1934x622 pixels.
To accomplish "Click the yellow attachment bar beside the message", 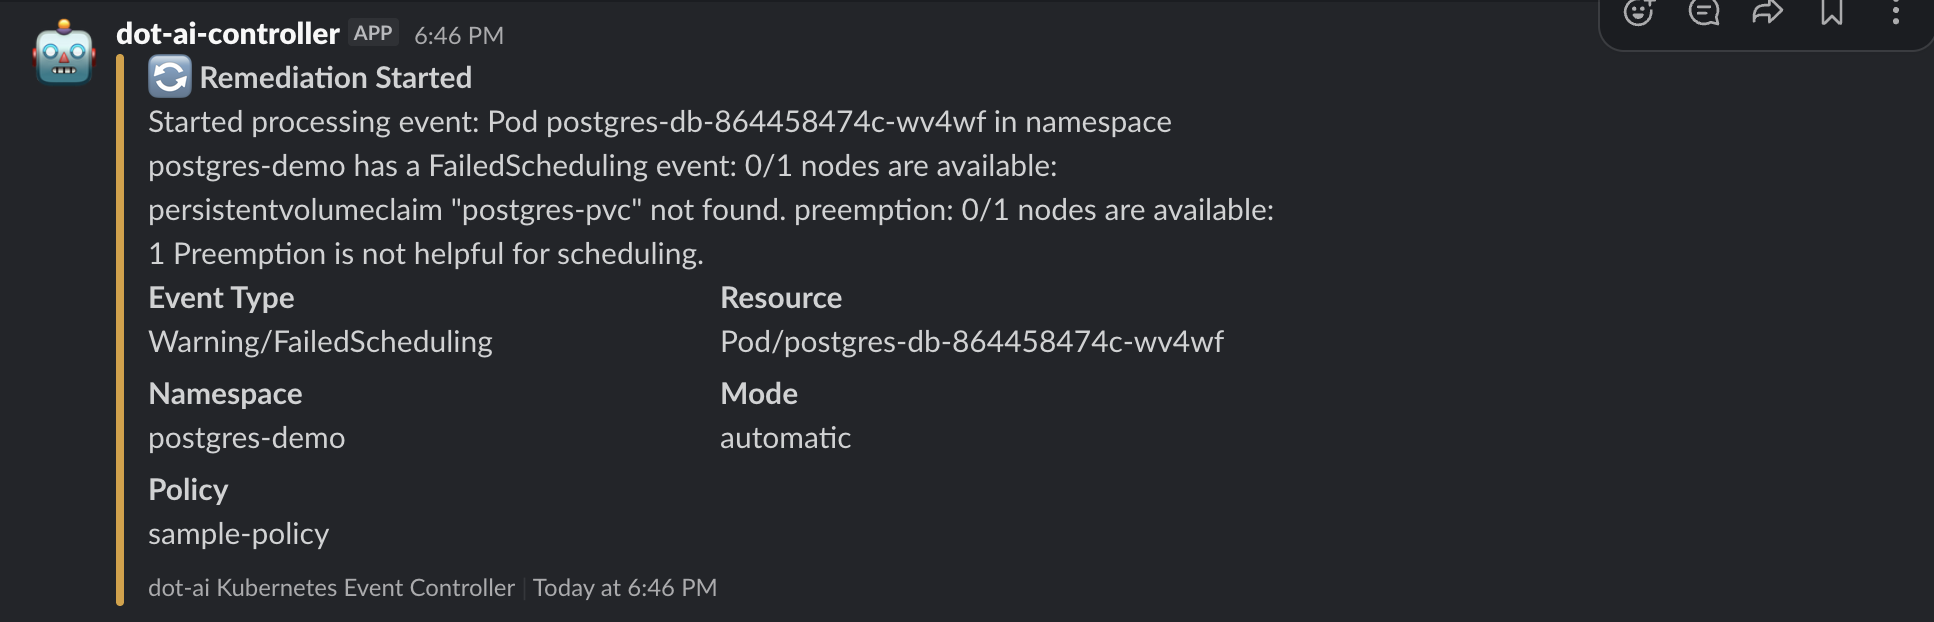I will (120, 330).
